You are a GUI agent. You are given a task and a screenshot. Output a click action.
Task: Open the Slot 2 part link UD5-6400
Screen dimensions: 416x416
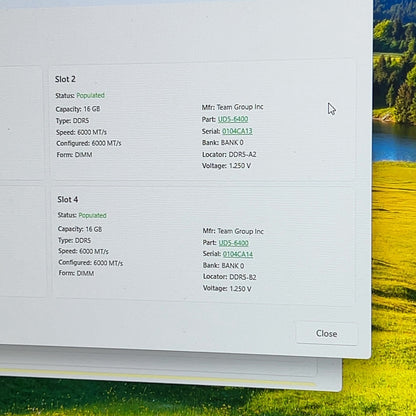pyautogui.click(x=233, y=119)
